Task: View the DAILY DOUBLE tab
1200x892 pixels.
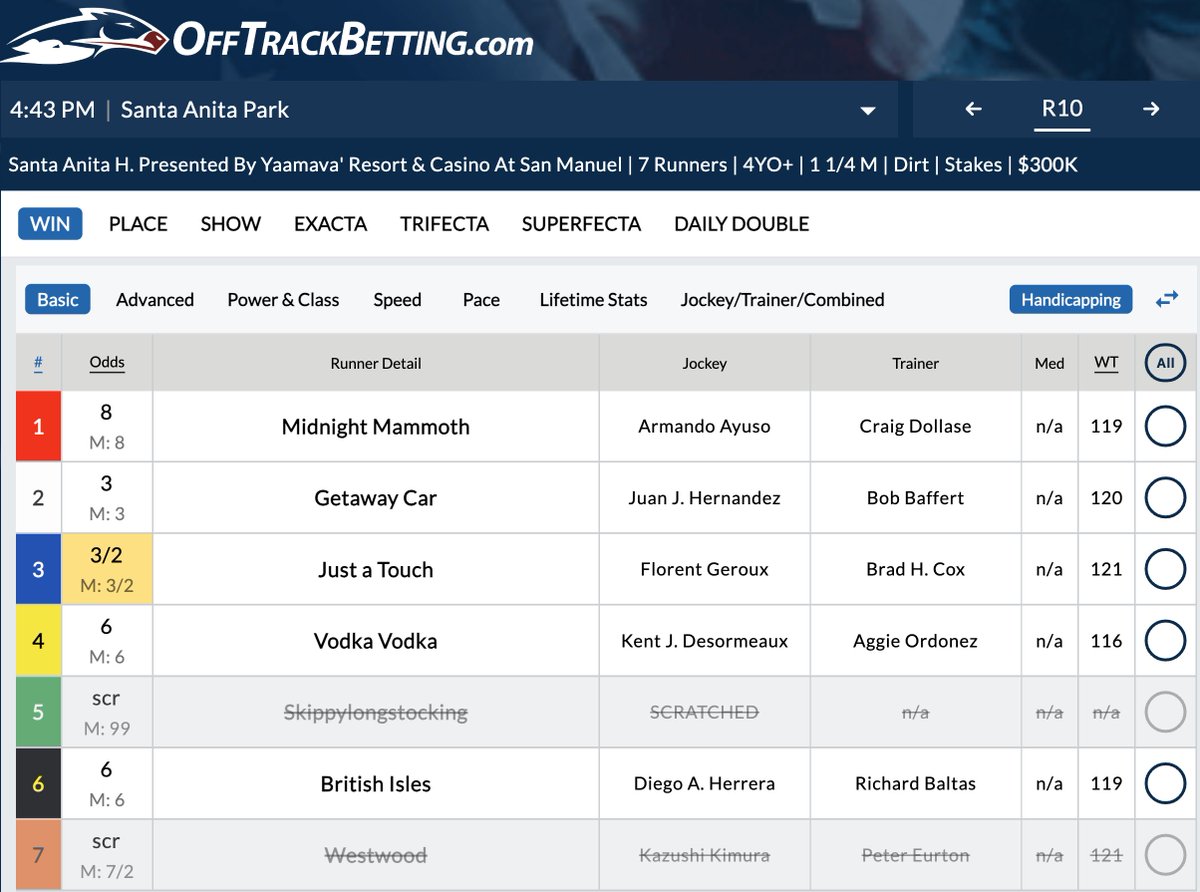Action: [741, 224]
